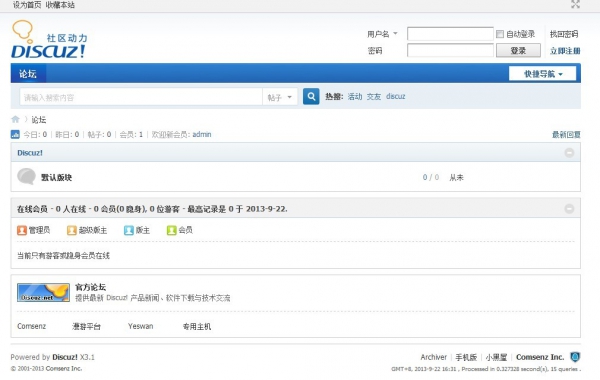Open the 帖子 search type dropdown
This screenshot has height=380, width=600.
click(280, 97)
